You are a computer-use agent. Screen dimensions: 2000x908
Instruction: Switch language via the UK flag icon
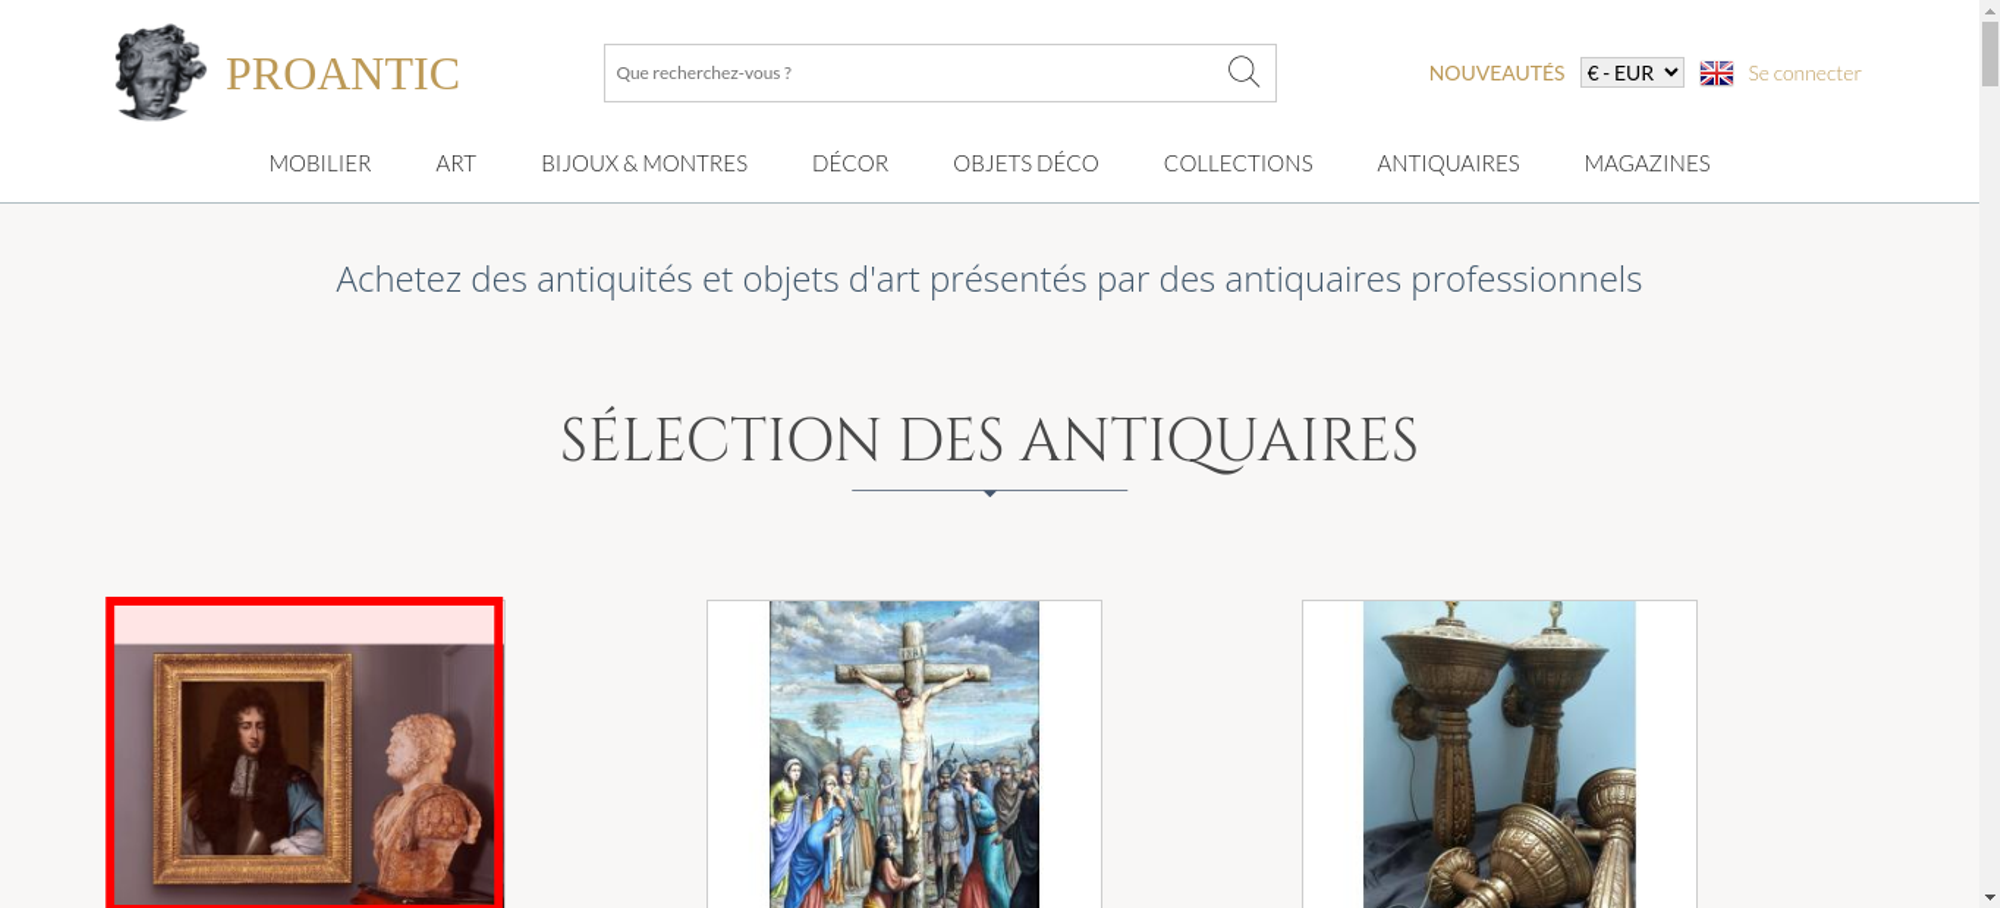click(1716, 73)
